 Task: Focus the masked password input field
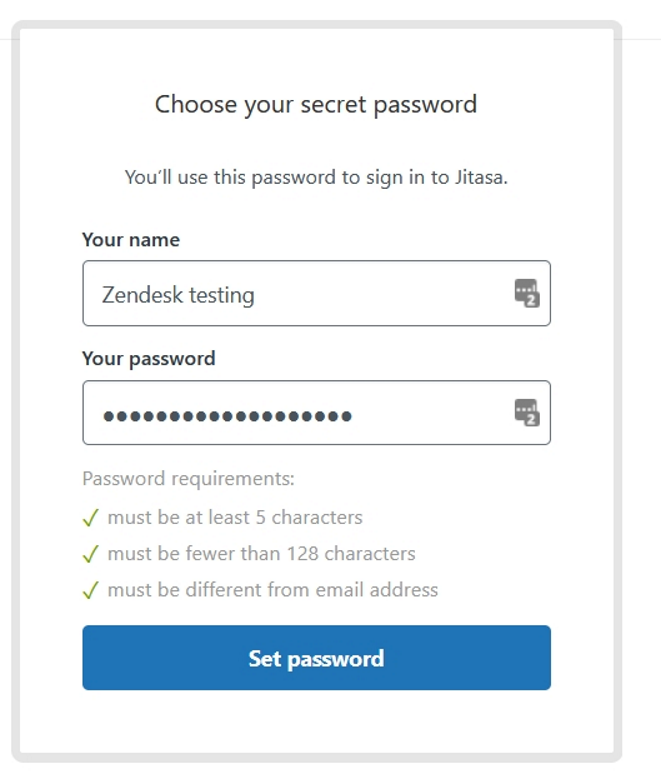(300, 413)
